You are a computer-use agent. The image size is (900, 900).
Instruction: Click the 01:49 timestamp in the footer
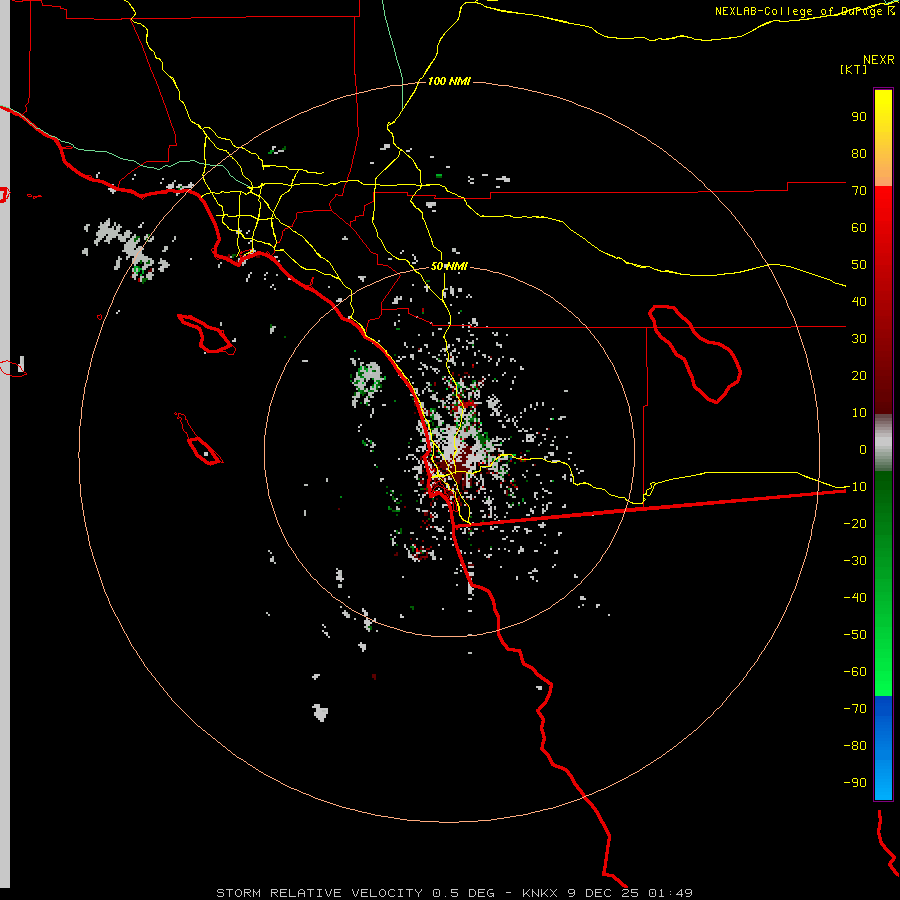670,893
